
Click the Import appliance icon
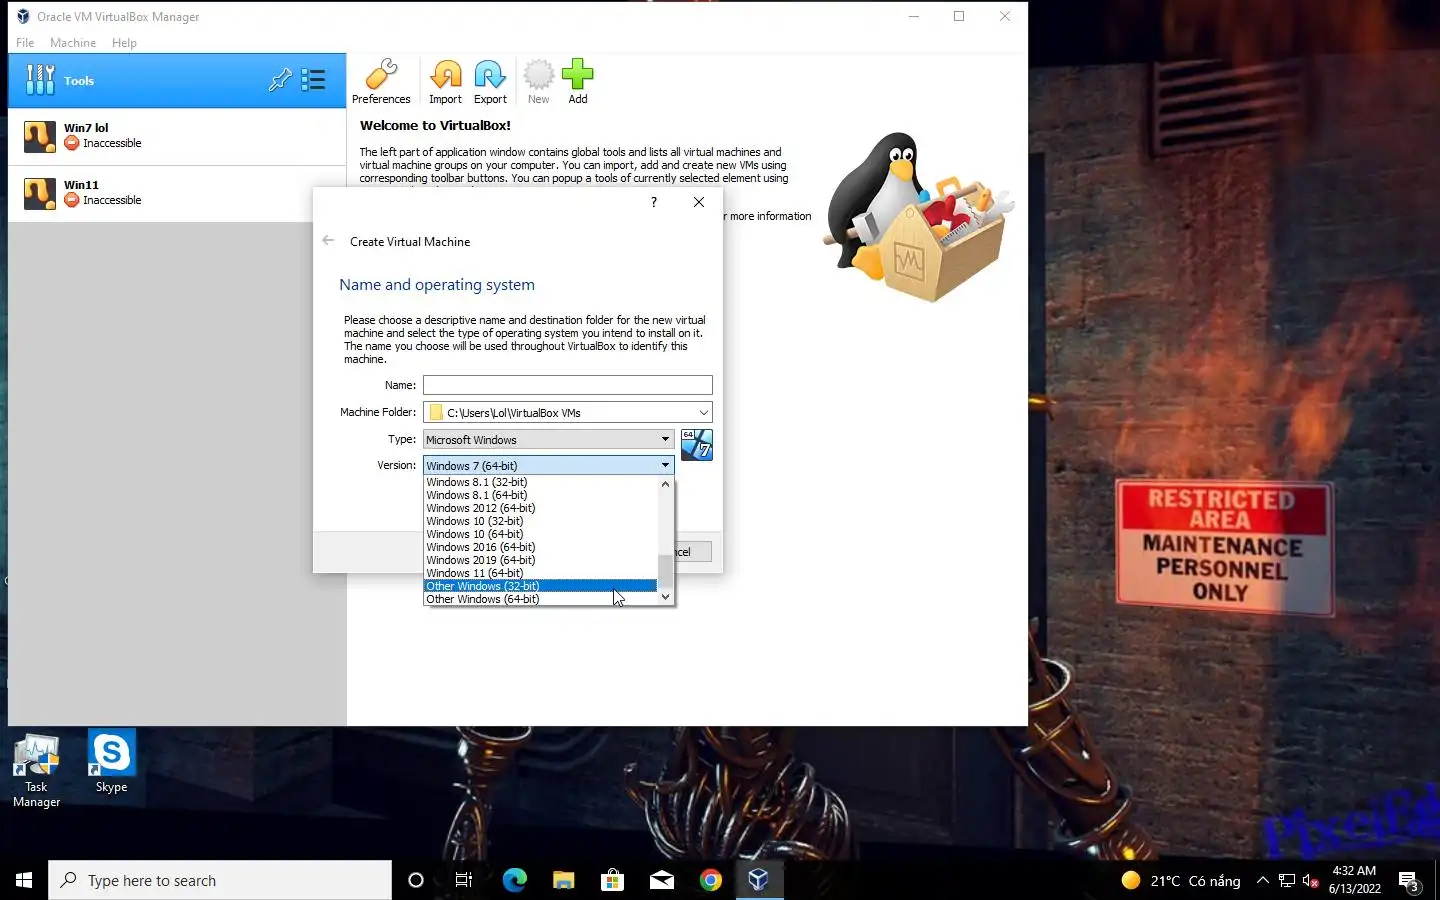445,82
